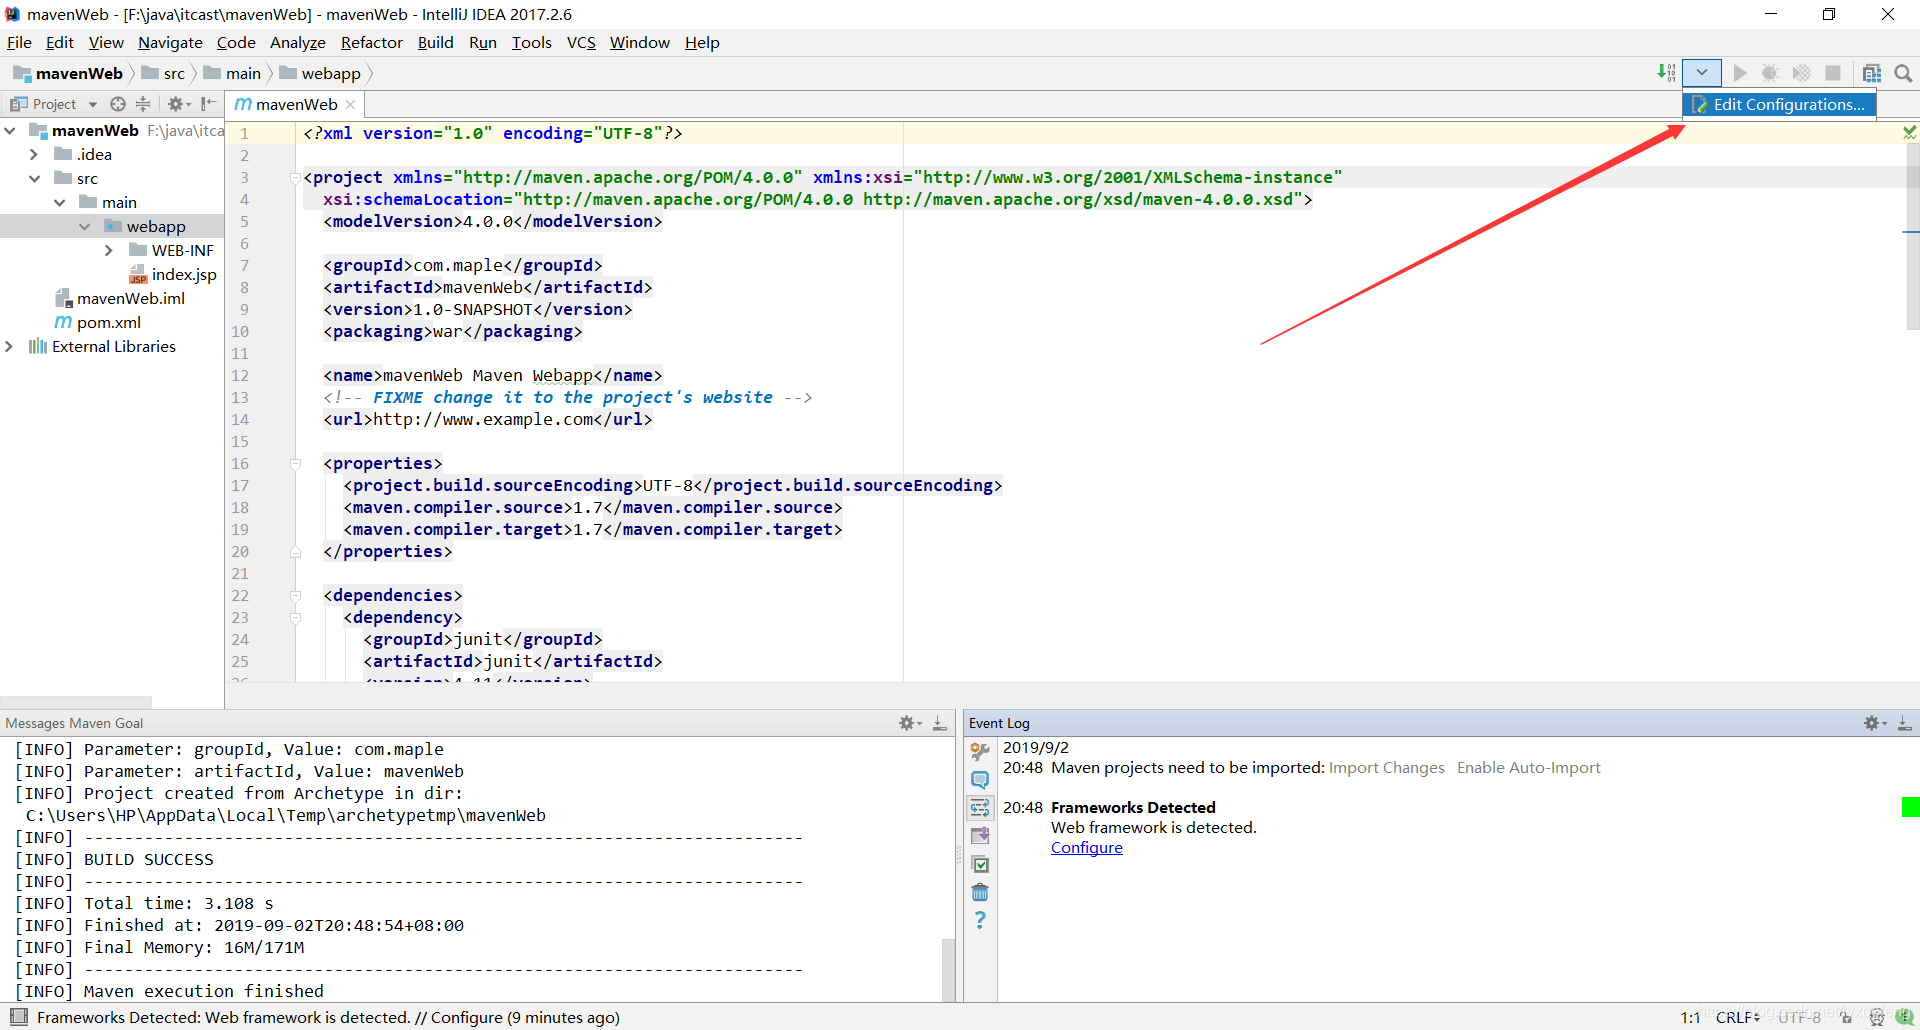Hide the Event Log panel

pyautogui.click(x=1905, y=723)
